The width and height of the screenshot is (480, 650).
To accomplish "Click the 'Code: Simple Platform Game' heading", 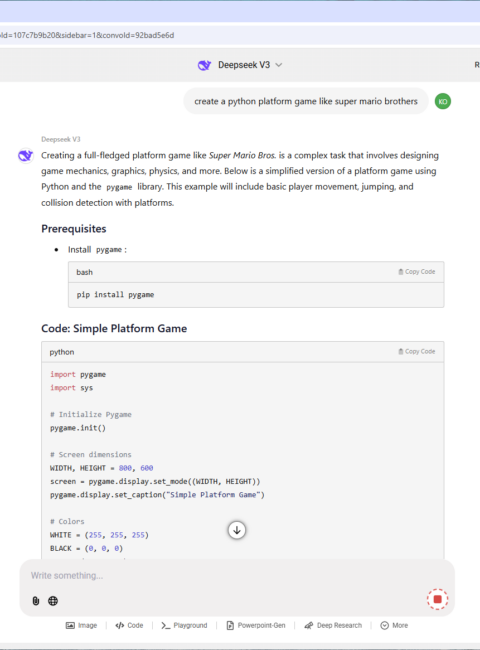I will [114, 329].
